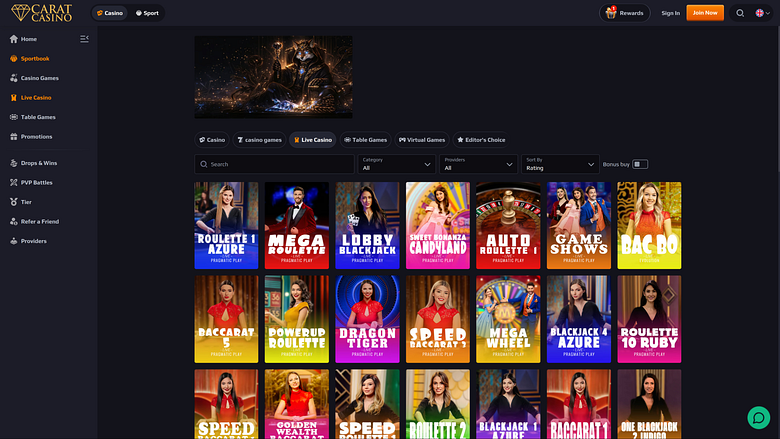The image size is (780, 439).
Task: Open Dragon Tiger game
Action: pyautogui.click(x=367, y=319)
